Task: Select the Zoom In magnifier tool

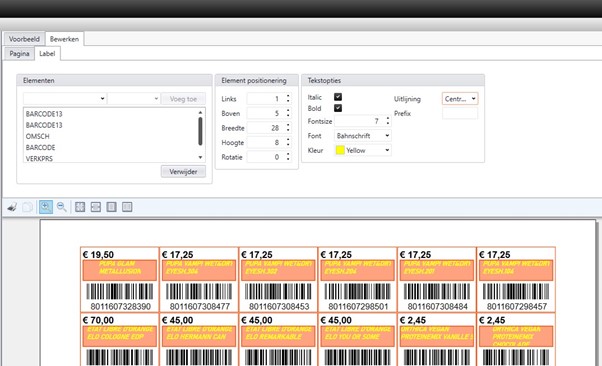Action: pyautogui.click(x=46, y=207)
